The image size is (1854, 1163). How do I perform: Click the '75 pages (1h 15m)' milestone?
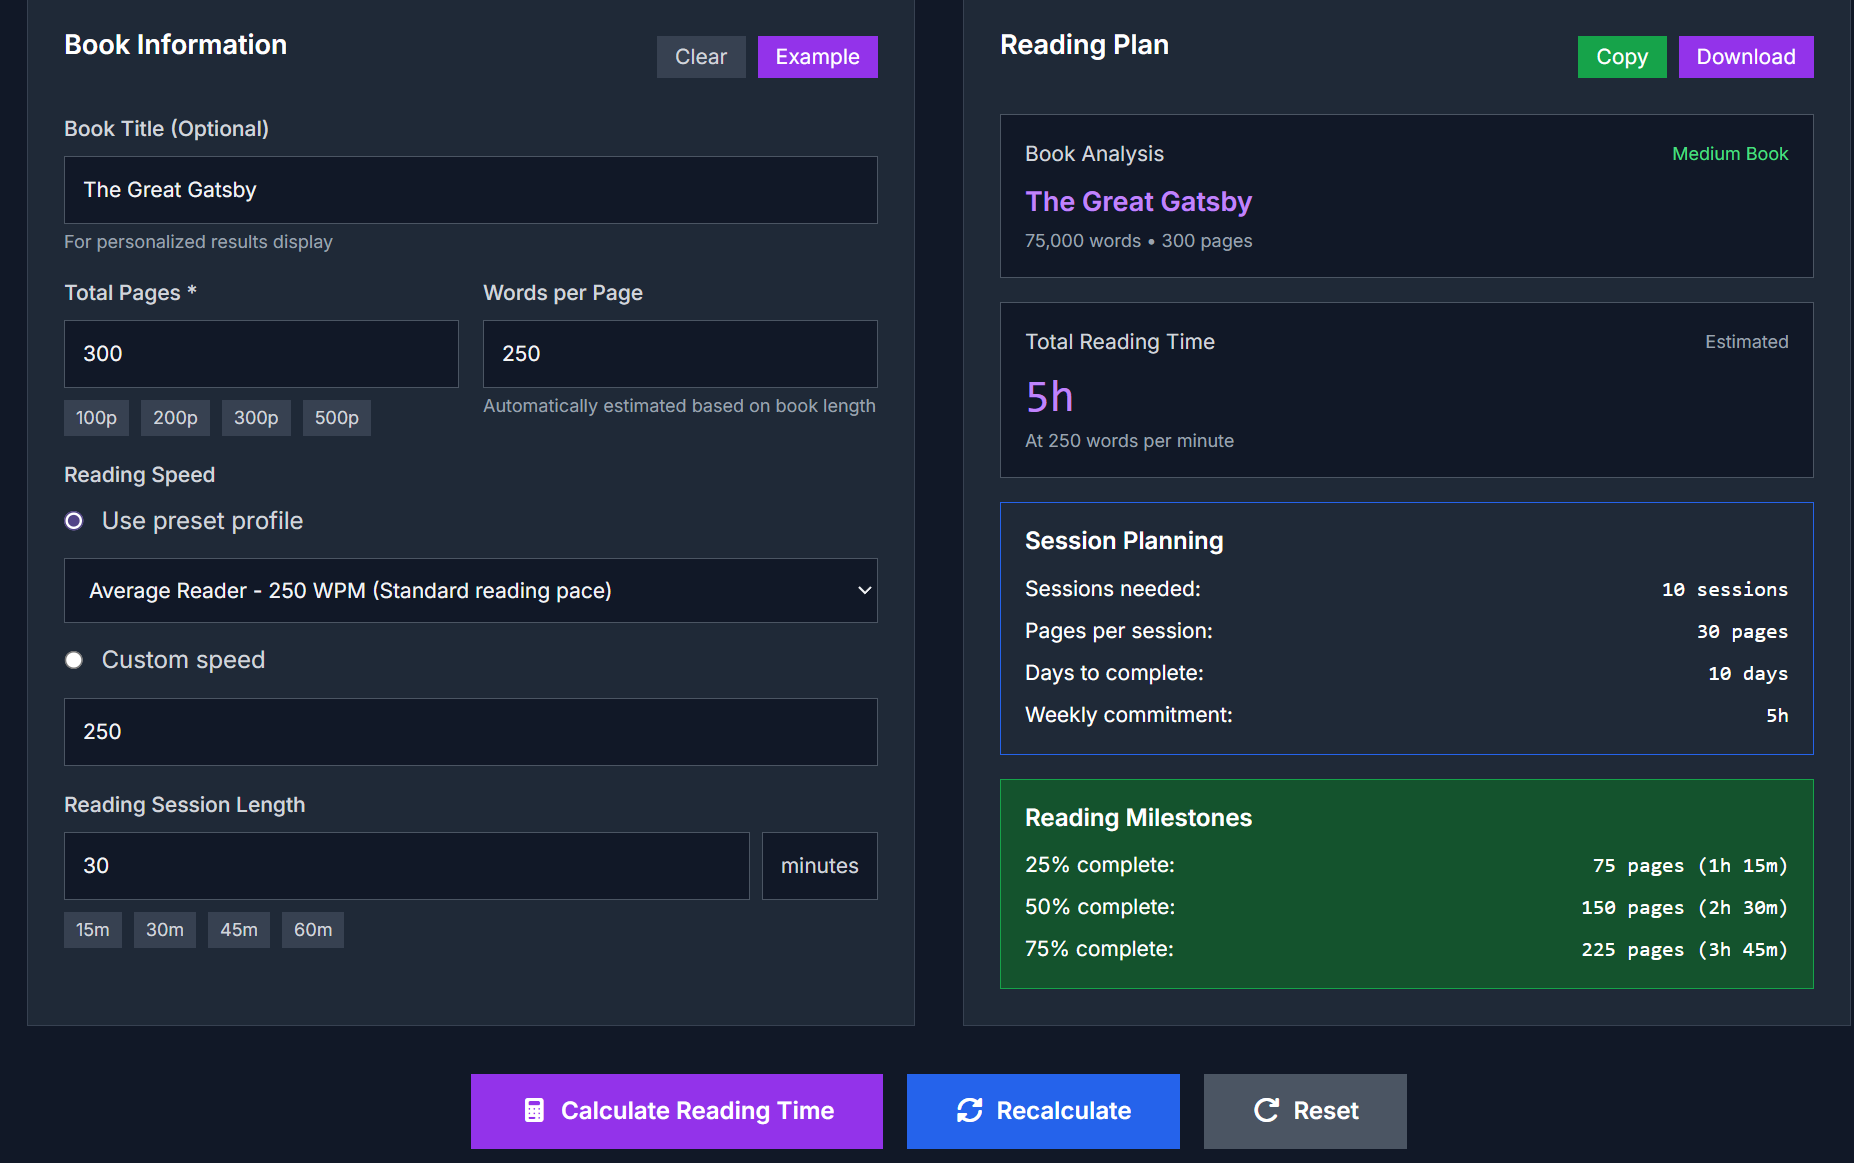click(x=1690, y=866)
